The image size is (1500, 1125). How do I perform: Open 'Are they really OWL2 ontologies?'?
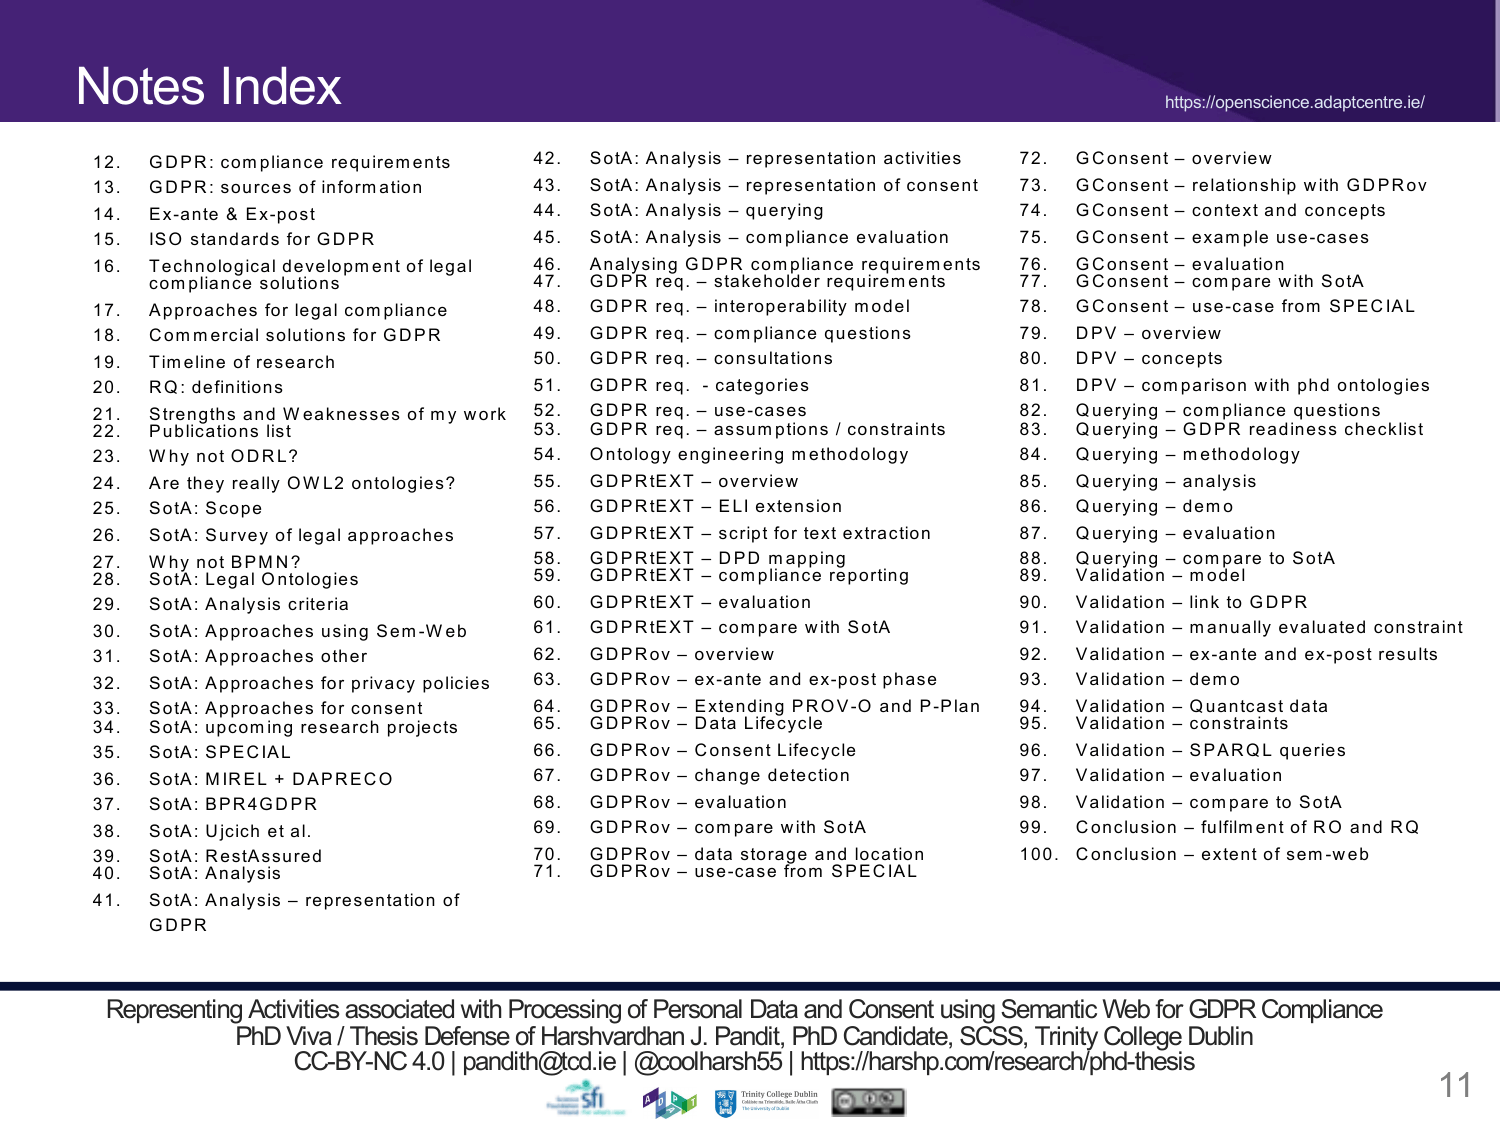click(302, 483)
